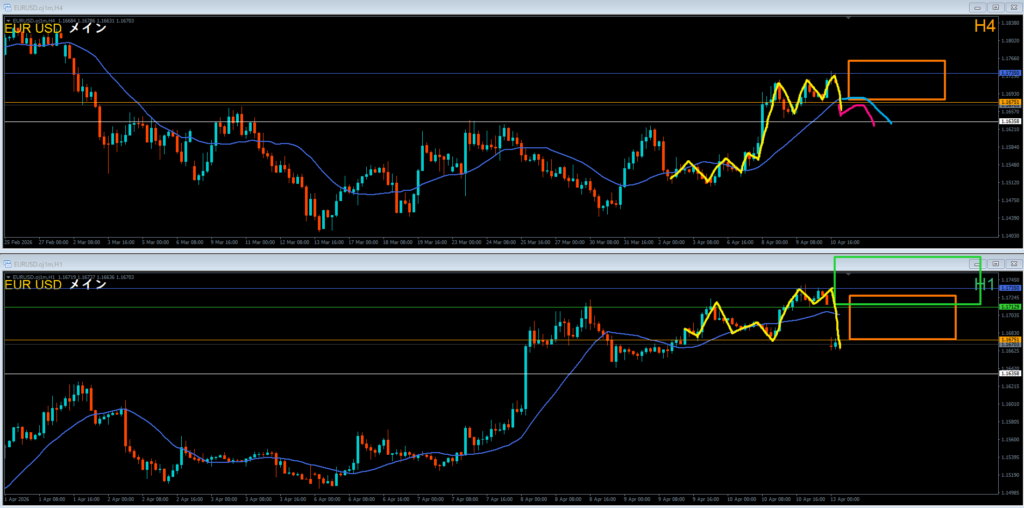Restore the H4 chart window size

[995, 7]
